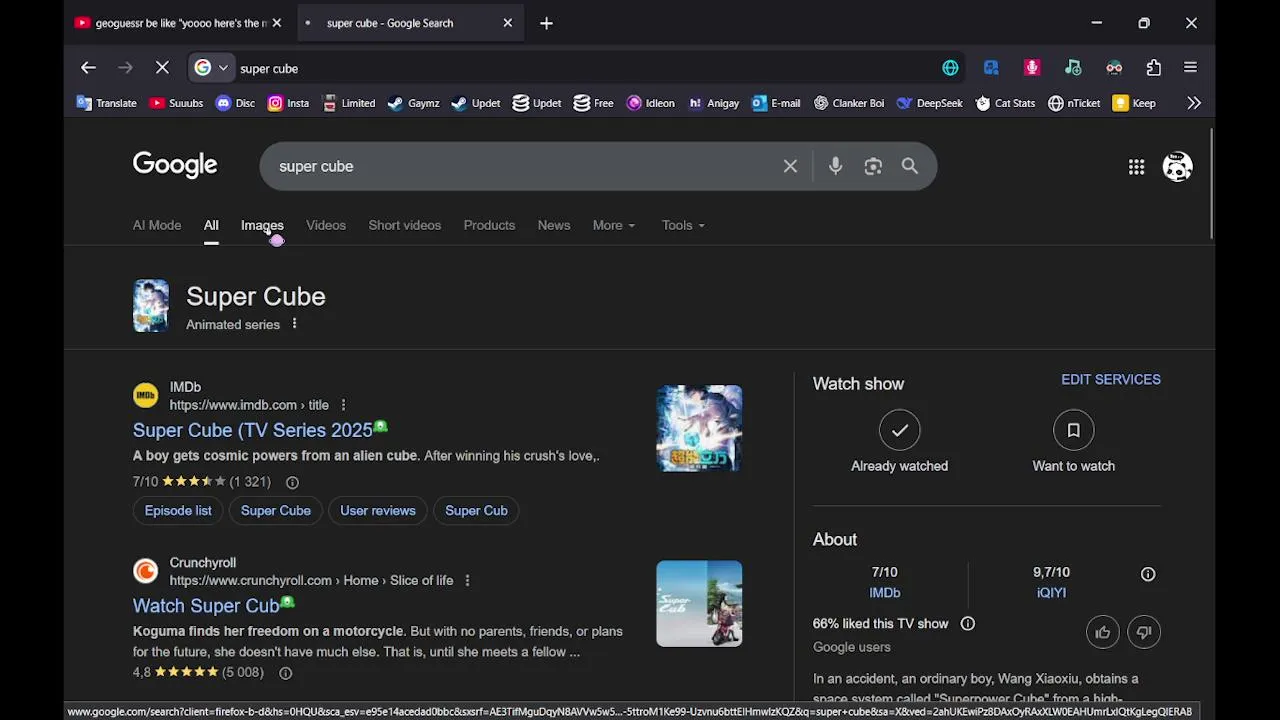Open the Cat Stats bookmark
1280x720 pixels.
coord(1005,103)
